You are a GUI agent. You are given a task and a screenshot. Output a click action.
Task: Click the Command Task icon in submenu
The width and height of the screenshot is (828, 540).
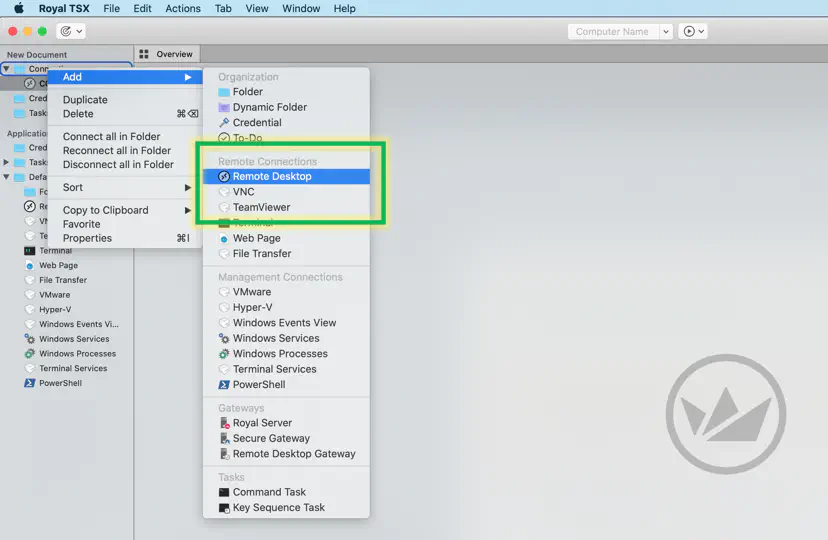coord(224,492)
